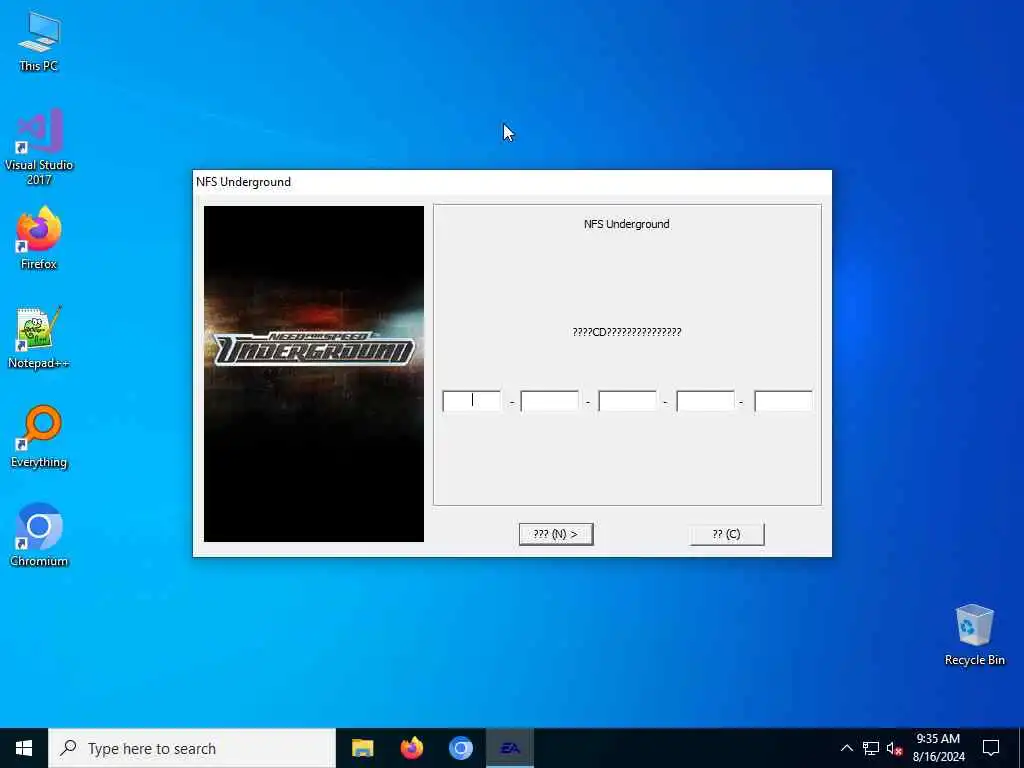Launch Visual Studio 2017 shortcut
Image resolution: width=1024 pixels, height=768 pixels.
pyautogui.click(x=39, y=147)
